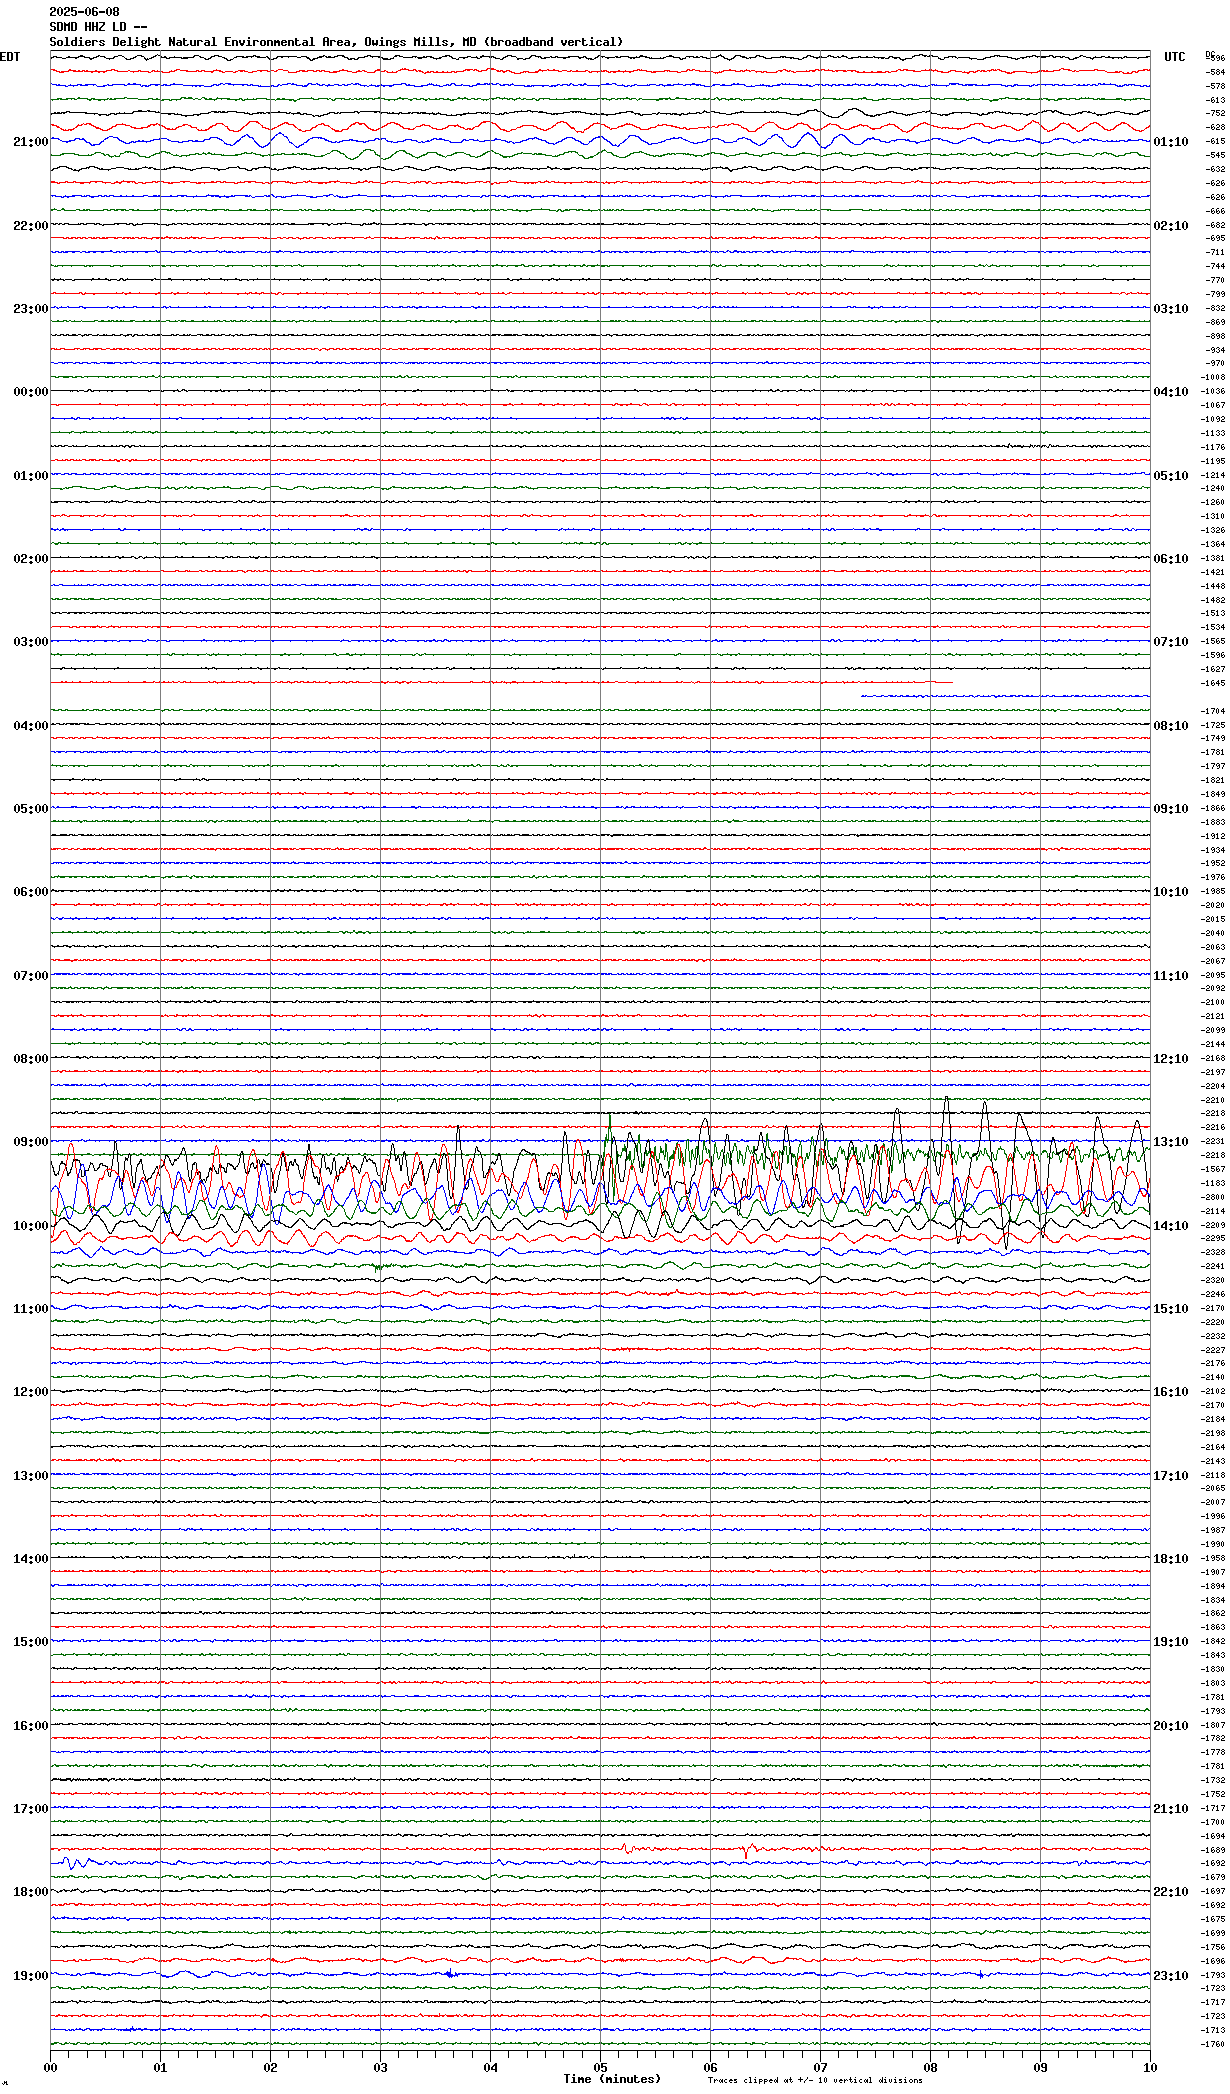Click the 07:10 UTC hour label
The height and width of the screenshot is (2094, 1230).
point(1171,642)
